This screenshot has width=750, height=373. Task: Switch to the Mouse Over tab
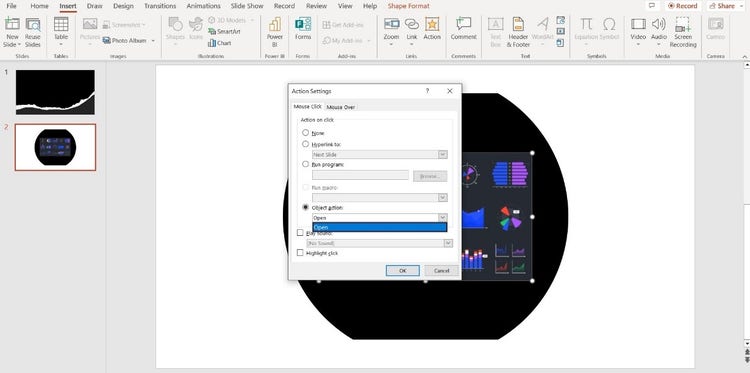(x=341, y=107)
